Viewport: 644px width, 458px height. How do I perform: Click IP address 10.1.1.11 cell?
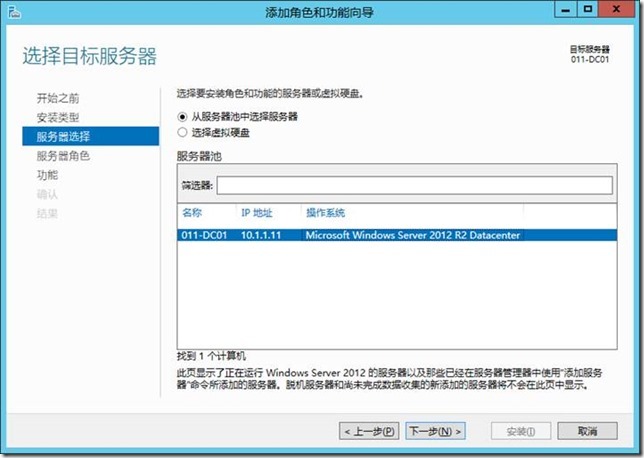[x=261, y=235]
